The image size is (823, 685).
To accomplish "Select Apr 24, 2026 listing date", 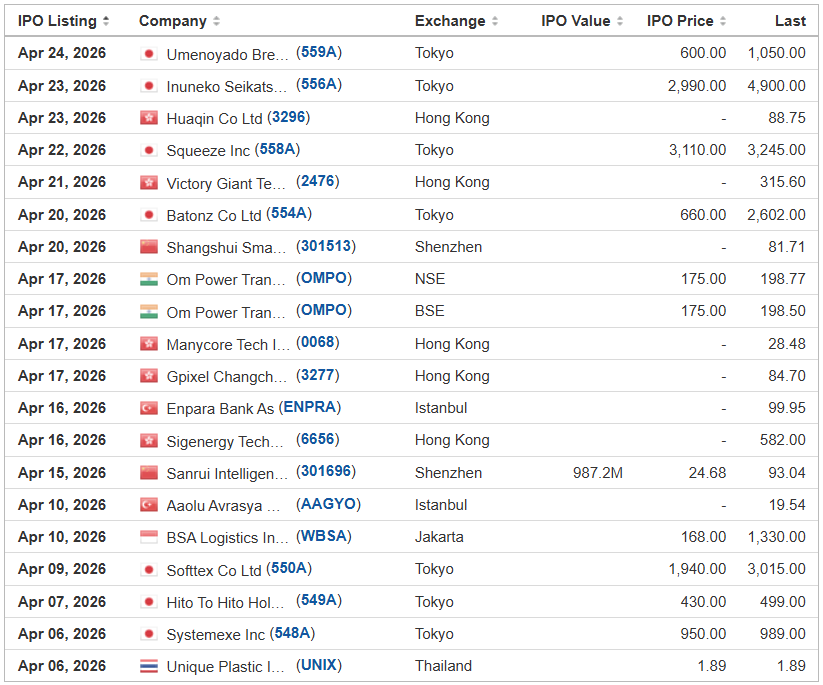I will point(62,53).
